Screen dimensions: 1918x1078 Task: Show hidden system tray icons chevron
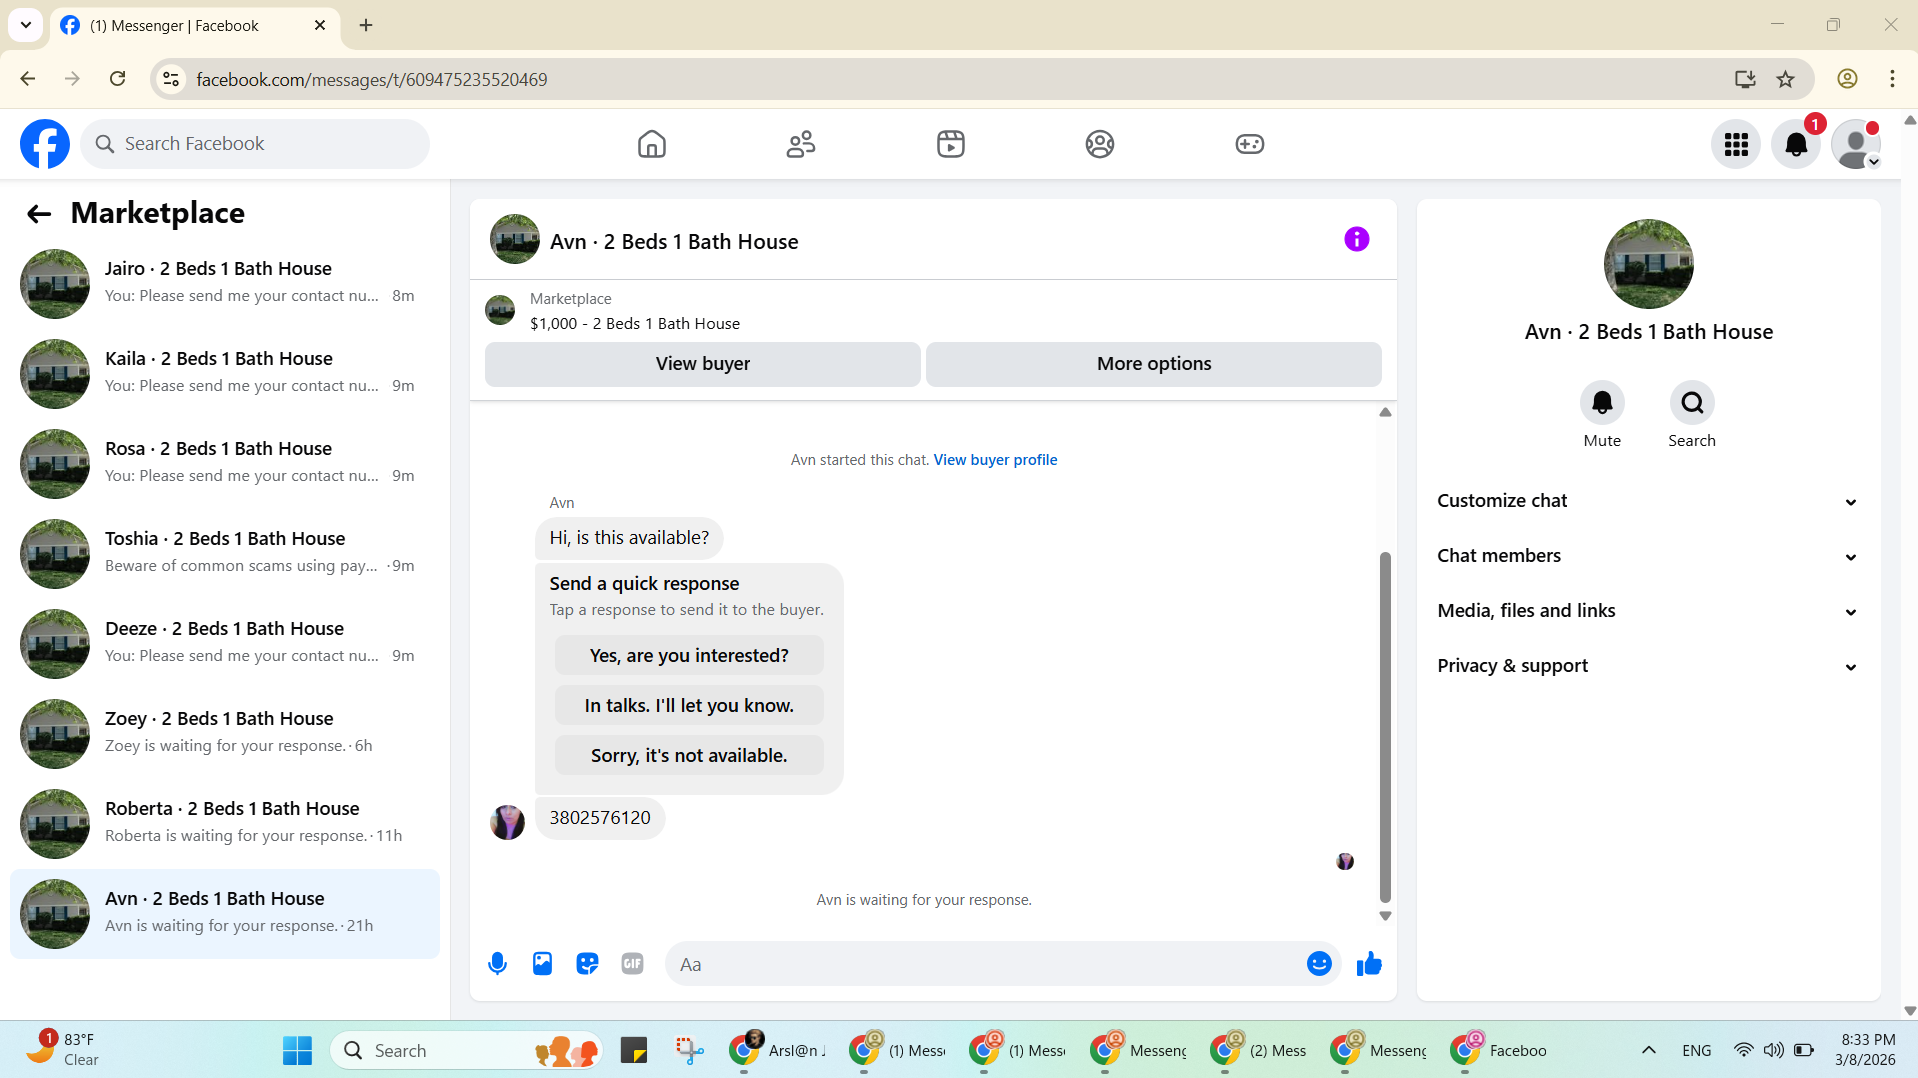1648,1050
